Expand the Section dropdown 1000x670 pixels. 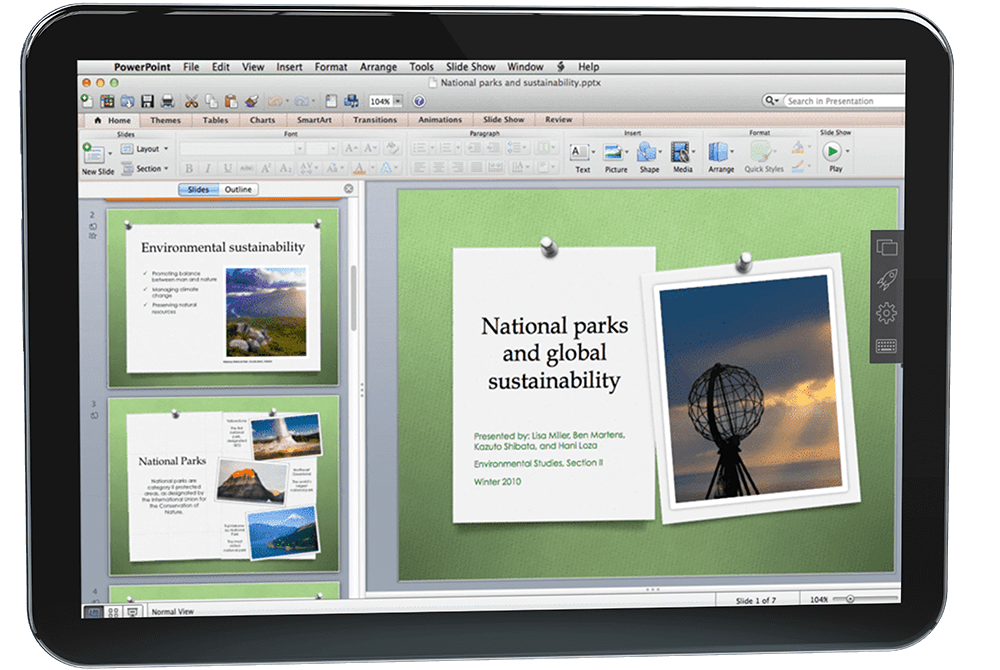pyautogui.click(x=145, y=168)
